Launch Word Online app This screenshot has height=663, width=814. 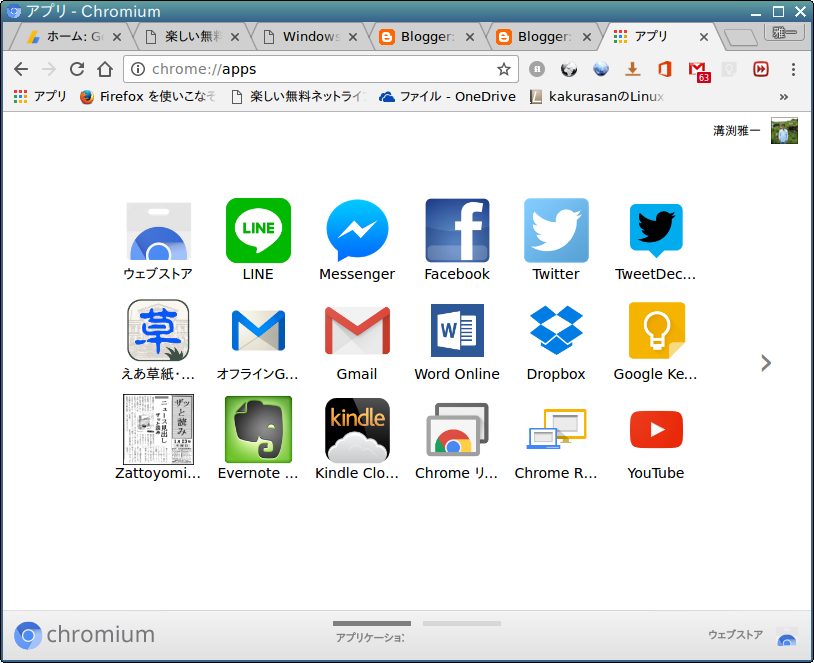(457, 330)
